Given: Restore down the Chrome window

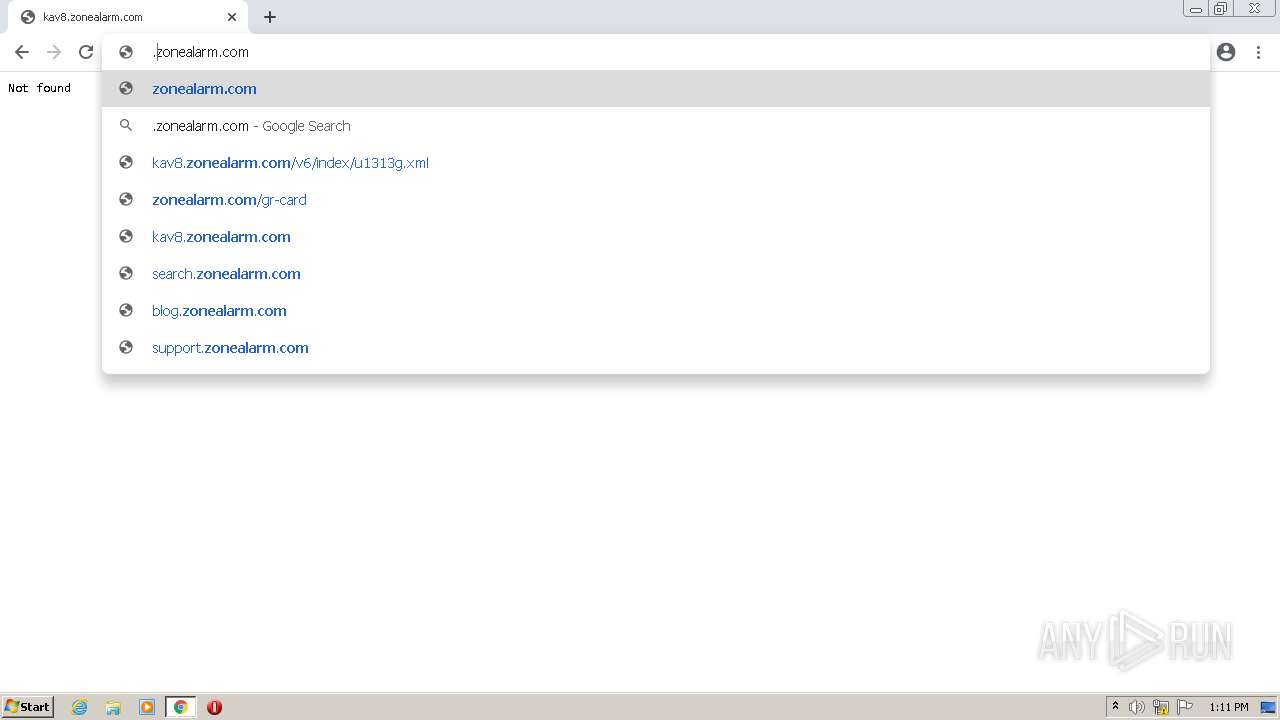Looking at the screenshot, I should pyautogui.click(x=1221, y=9).
